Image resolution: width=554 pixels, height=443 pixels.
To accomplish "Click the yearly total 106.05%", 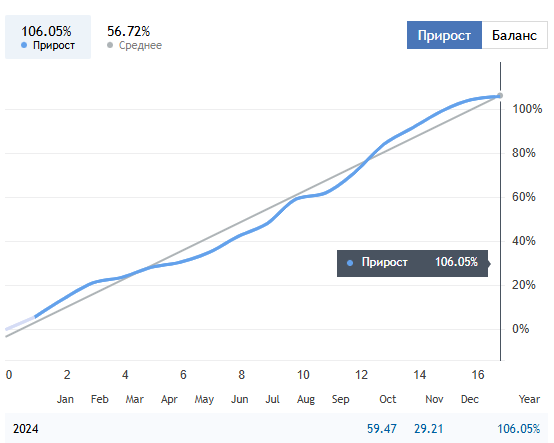I will point(519,429).
